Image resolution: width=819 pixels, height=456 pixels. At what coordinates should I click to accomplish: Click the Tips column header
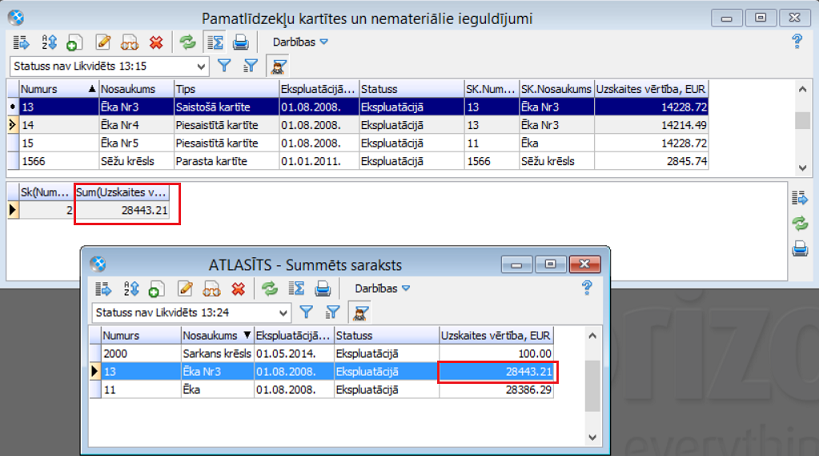pos(226,89)
